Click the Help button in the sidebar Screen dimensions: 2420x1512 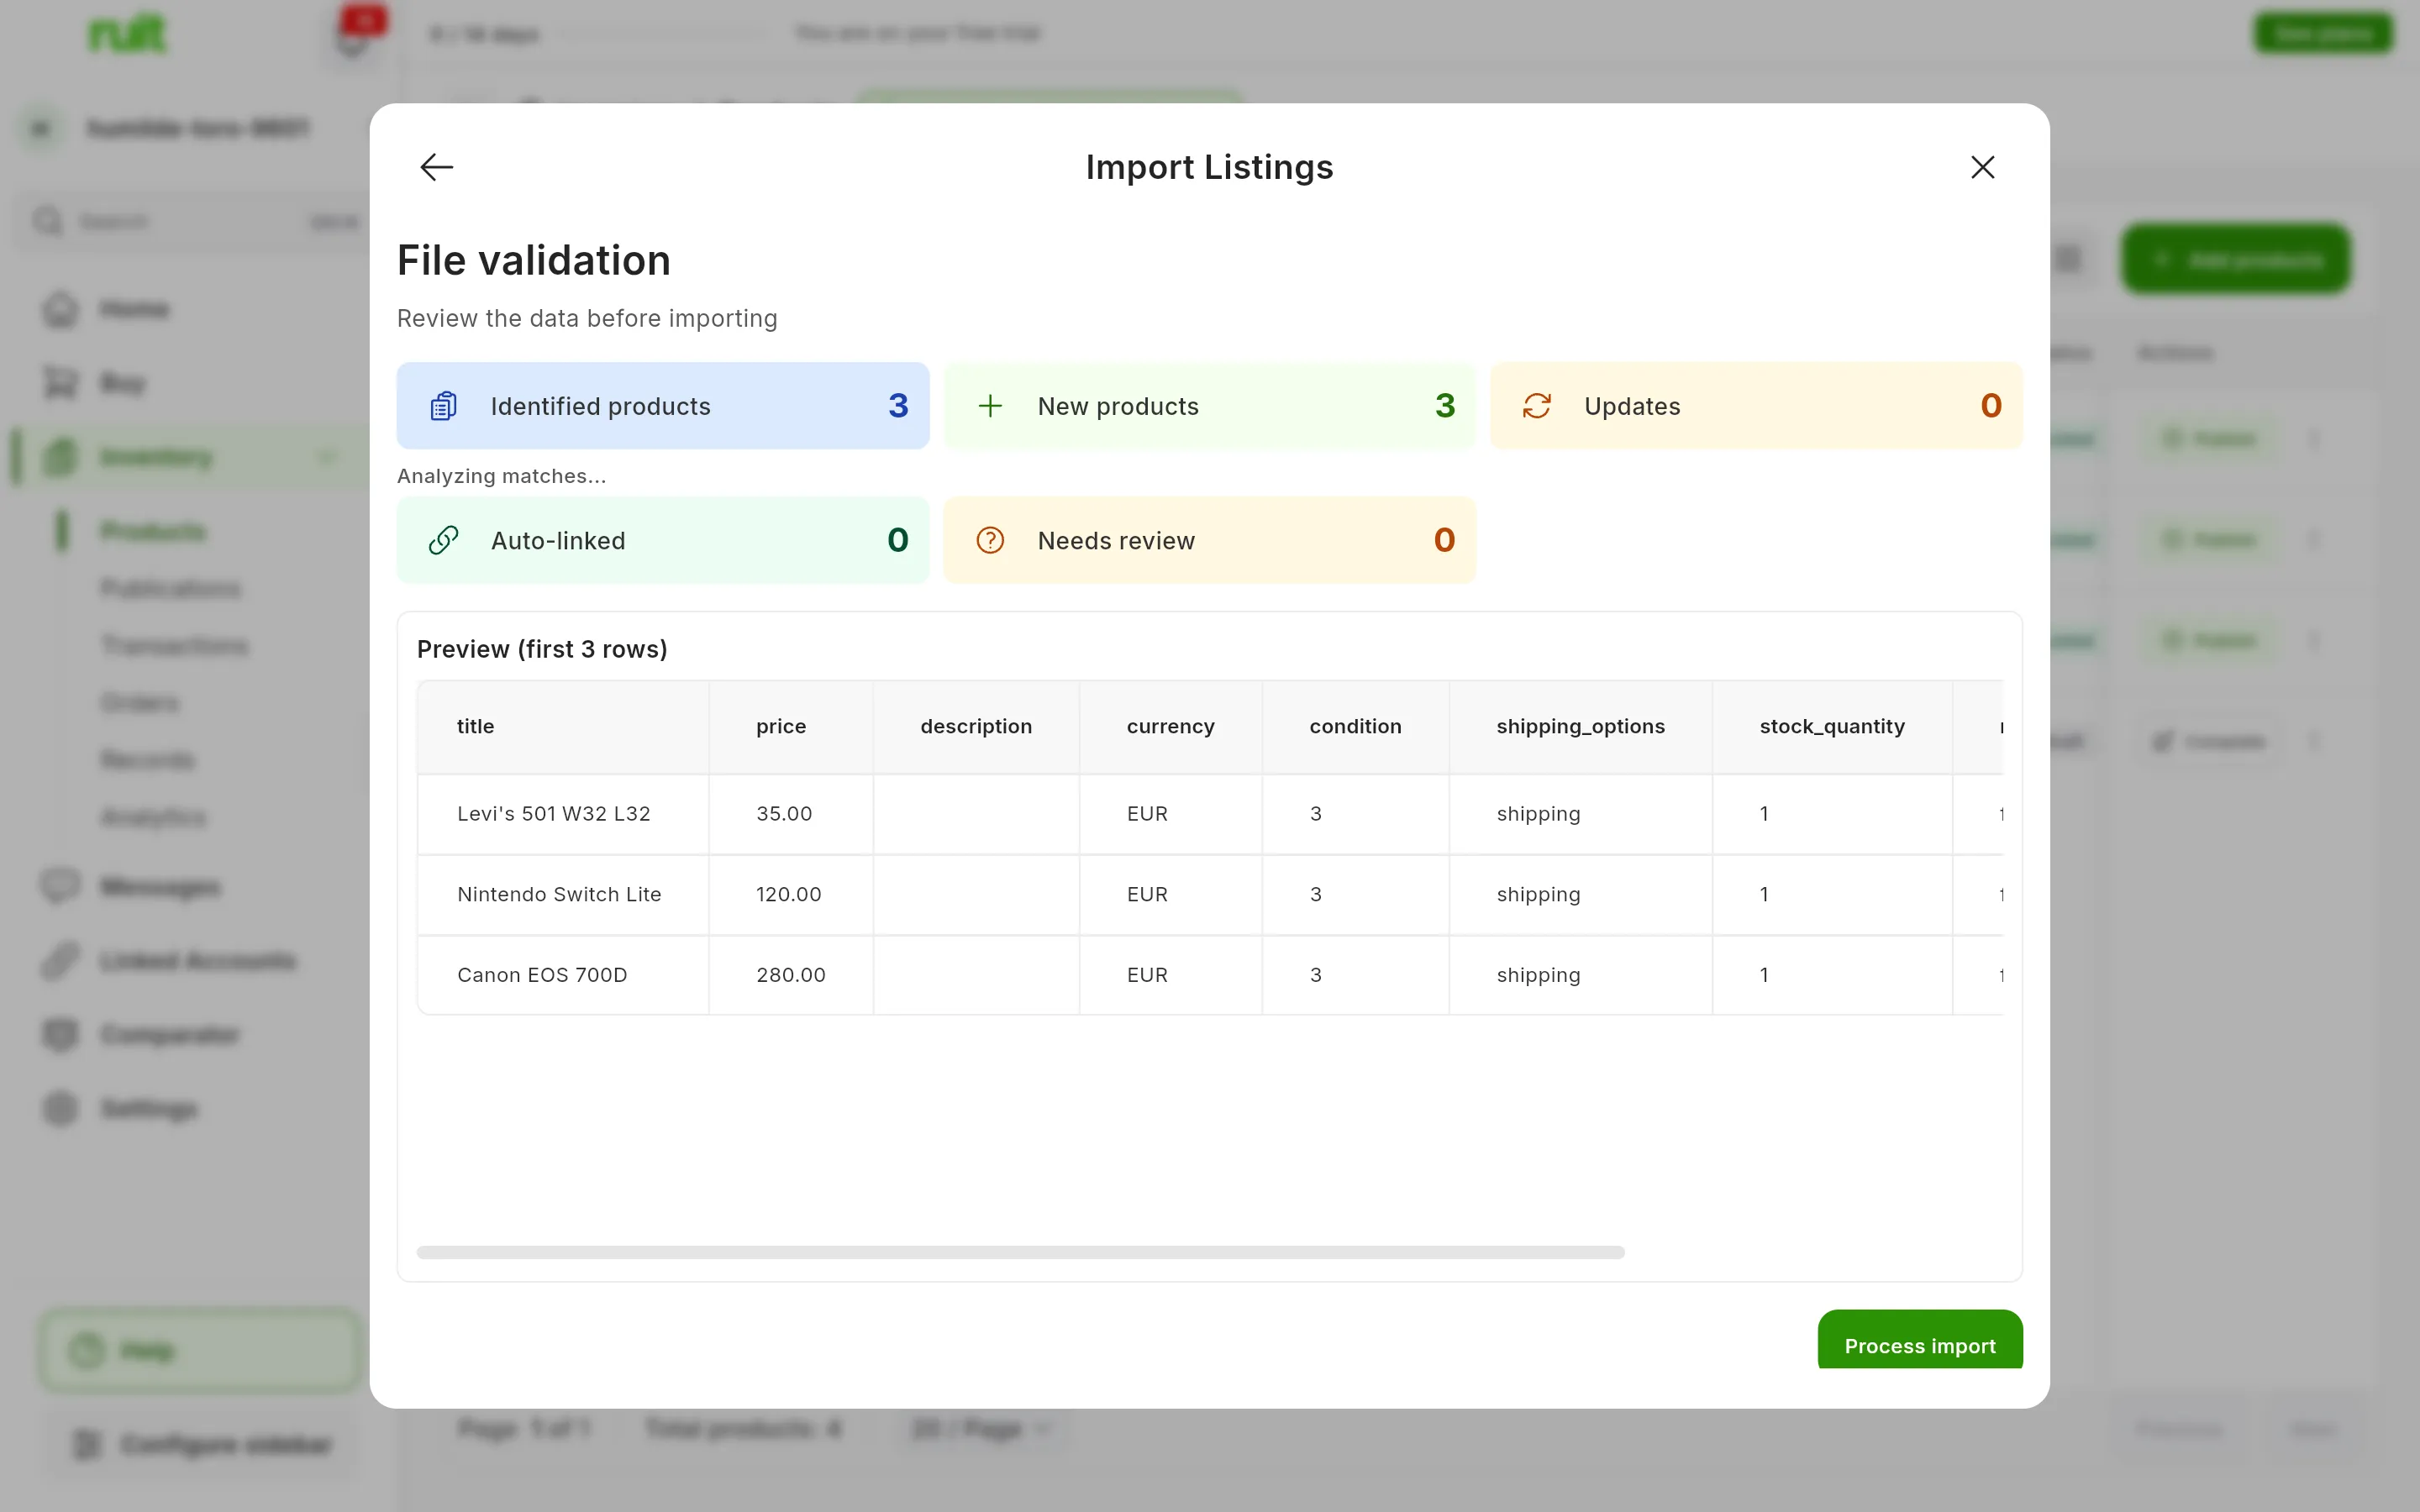pyautogui.click(x=200, y=1350)
